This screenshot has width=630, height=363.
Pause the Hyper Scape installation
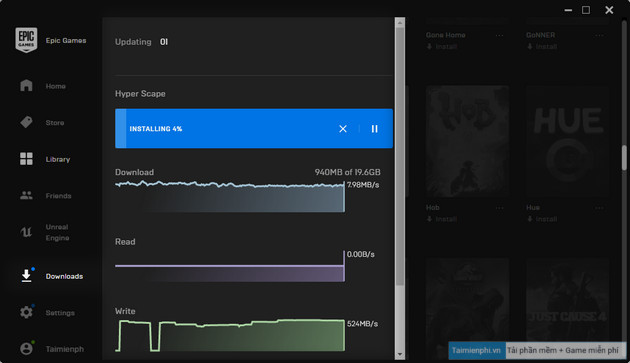(x=374, y=129)
